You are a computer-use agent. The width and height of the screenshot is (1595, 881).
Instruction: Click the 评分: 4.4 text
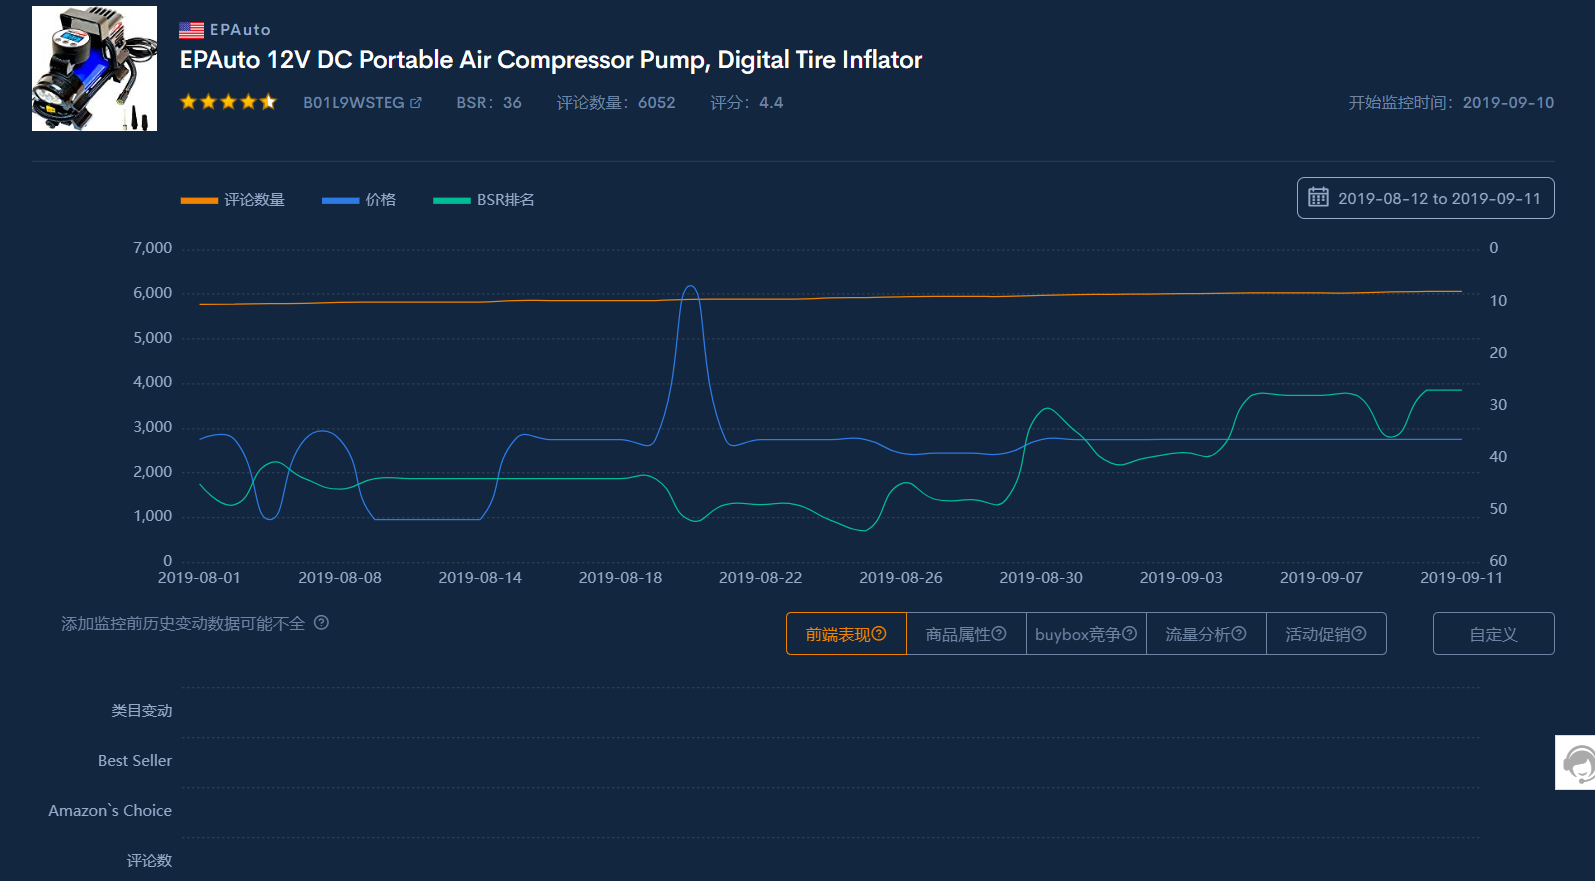[x=747, y=102]
